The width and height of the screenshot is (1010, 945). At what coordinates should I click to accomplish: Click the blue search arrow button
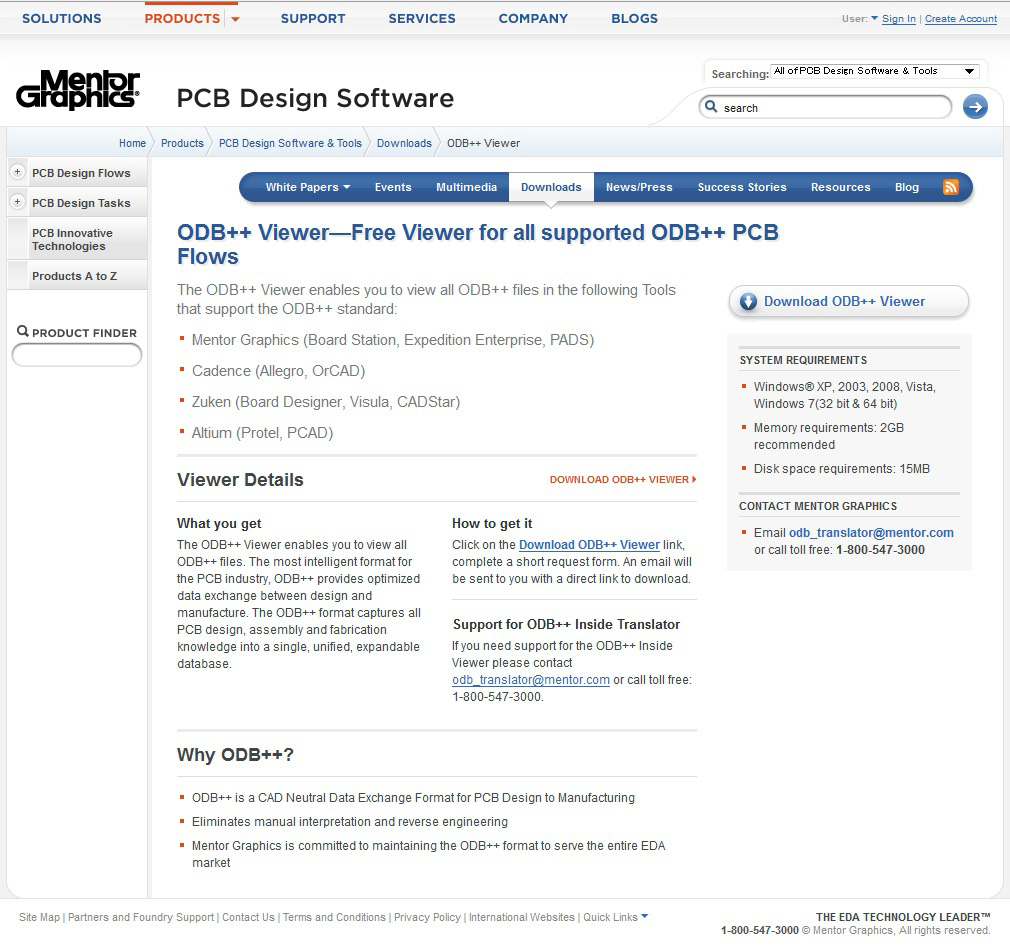point(975,107)
